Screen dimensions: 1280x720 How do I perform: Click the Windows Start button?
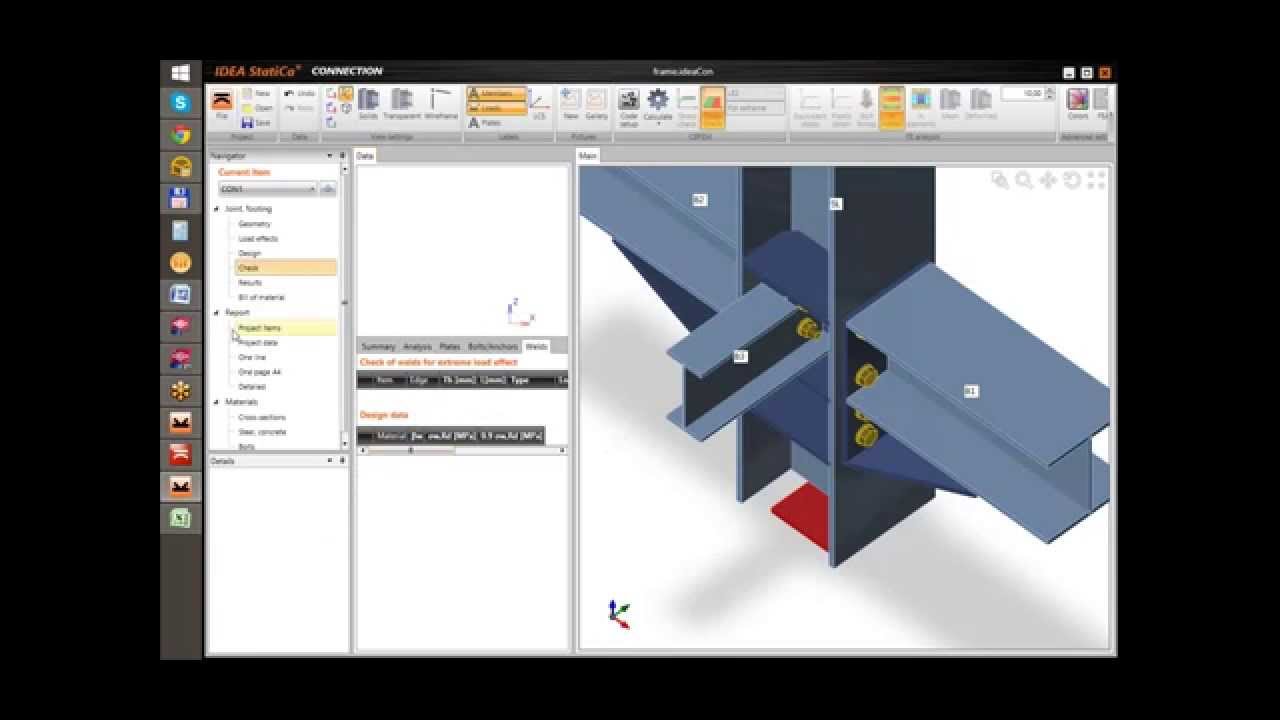point(180,72)
